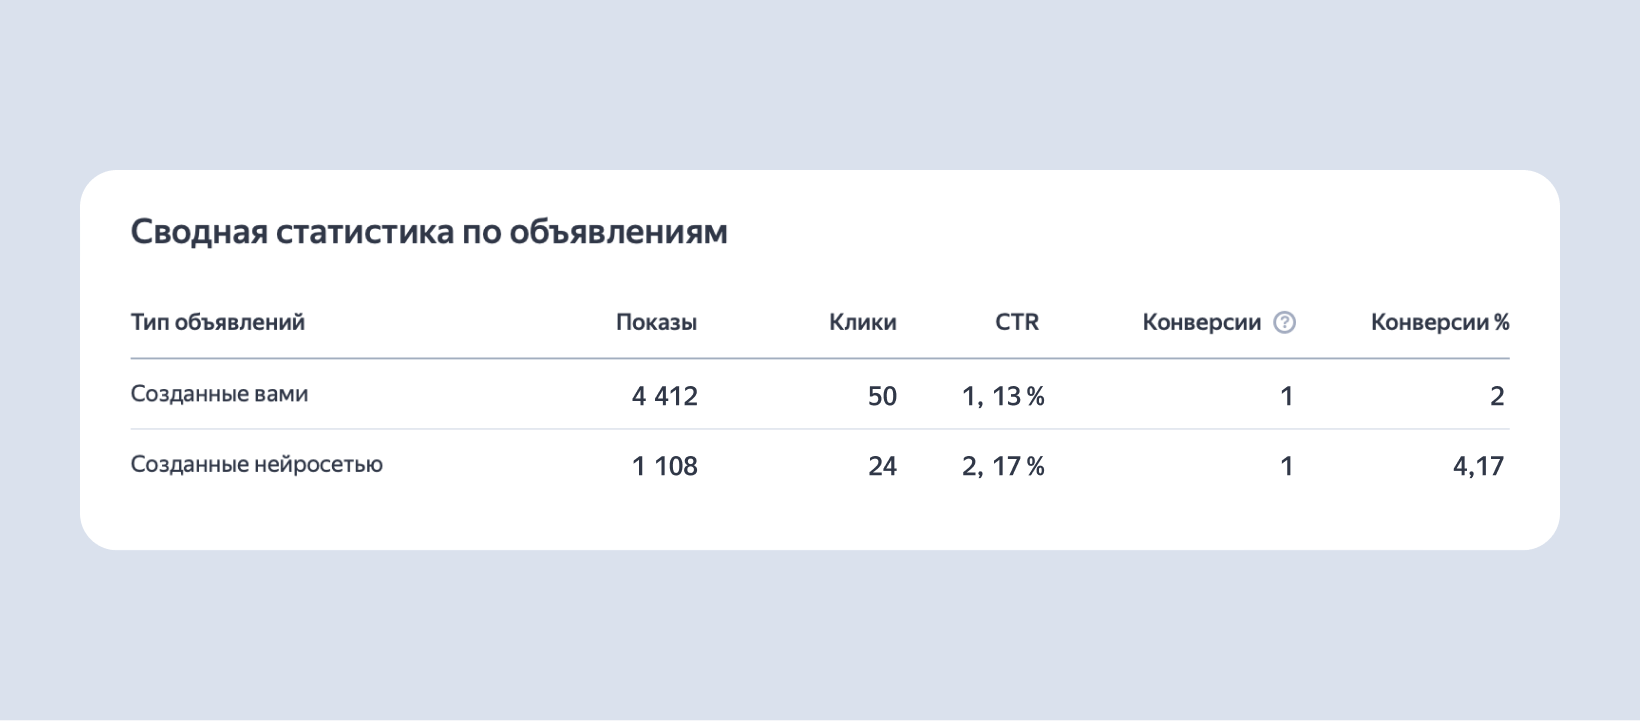Select the 1,13 % CTR value

coord(1003,396)
